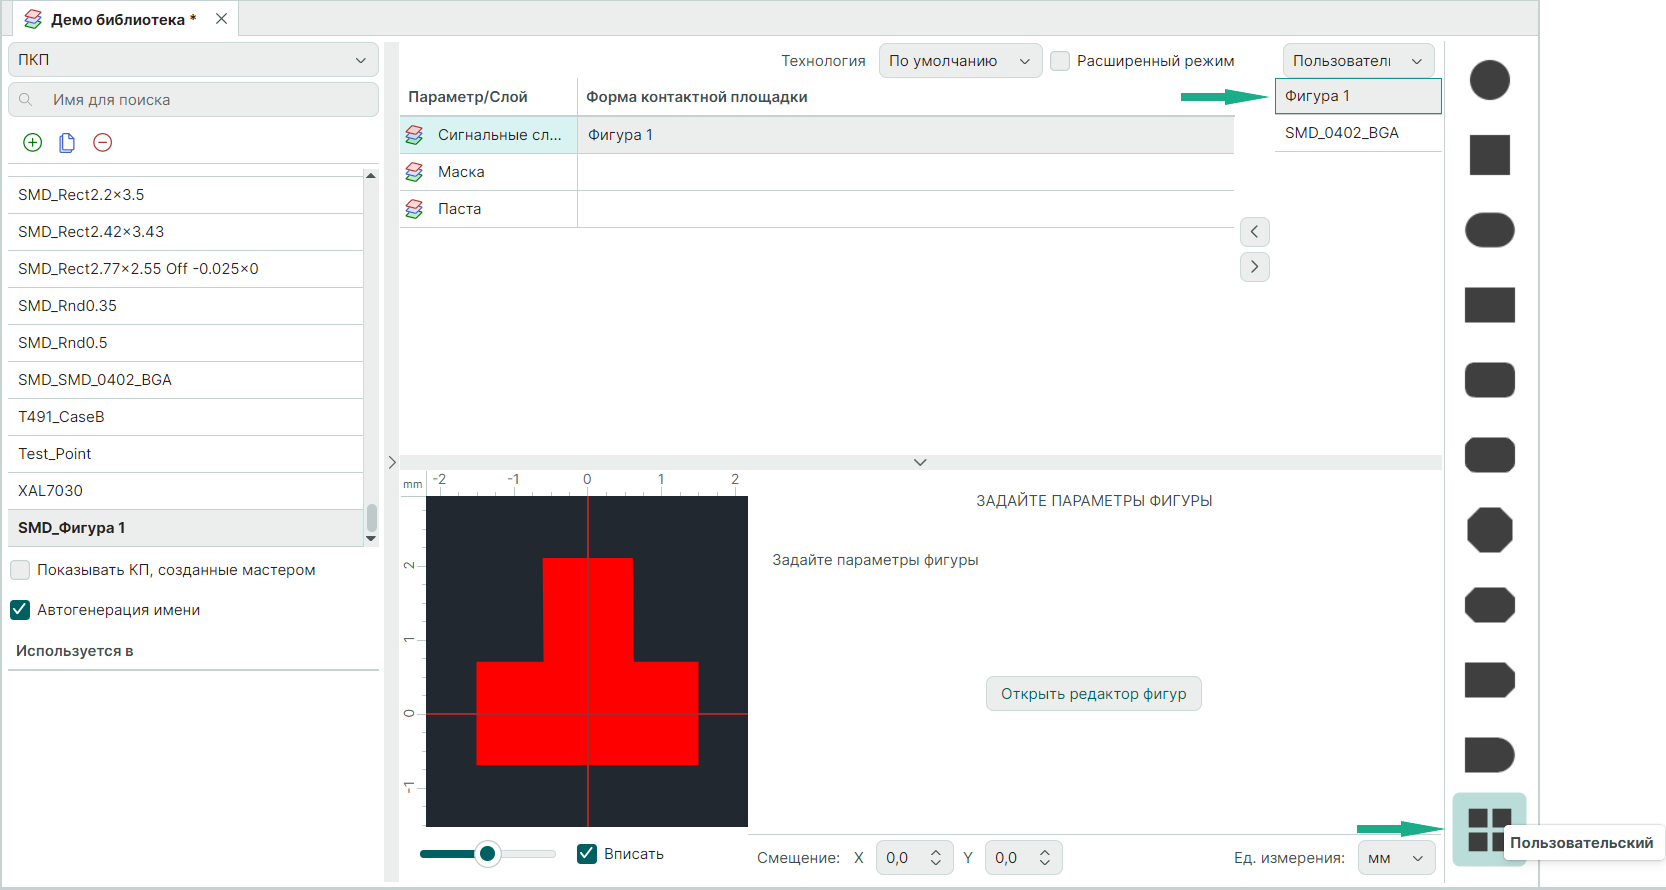Click the preview zoom slider handle

pos(487,854)
